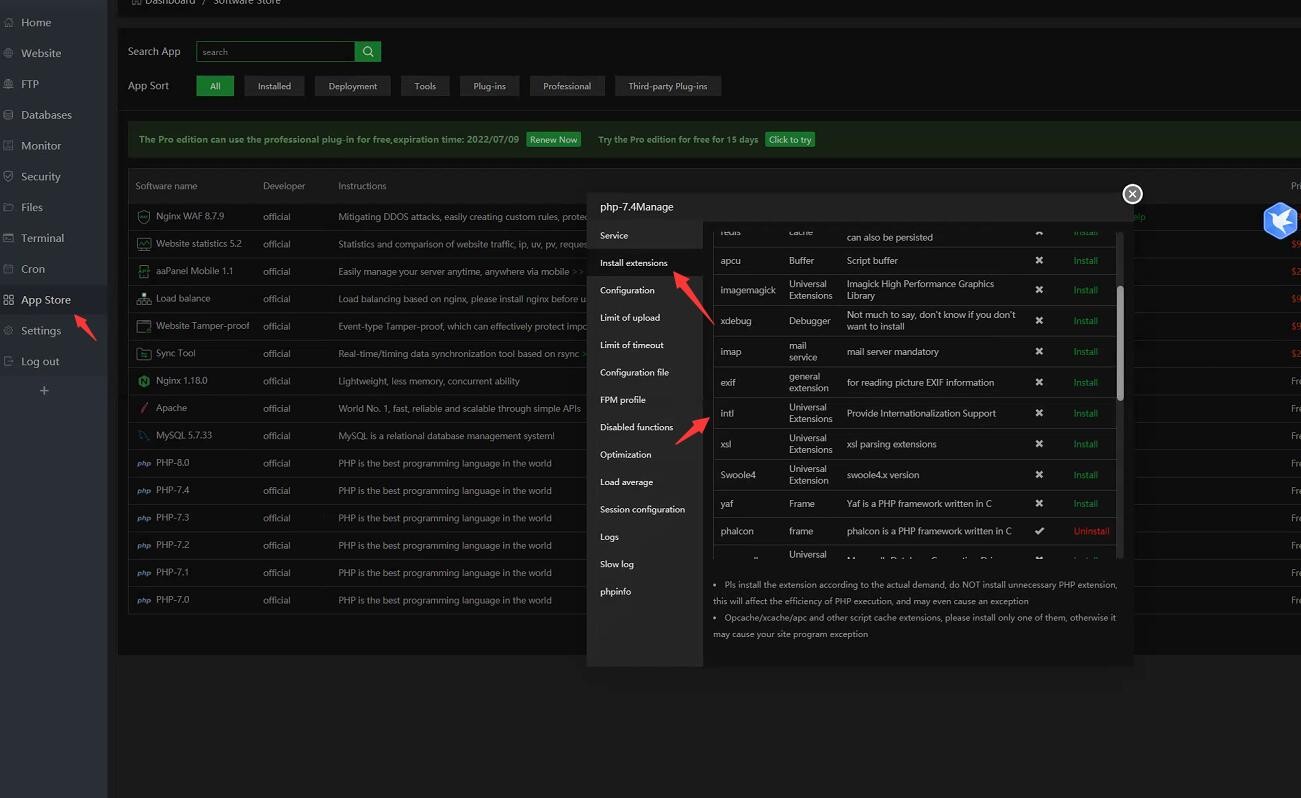The height and width of the screenshot is (798, 1301).
Task: Select the Installed app sort filter
Action: pyautogui.click(x=274, y=86)
